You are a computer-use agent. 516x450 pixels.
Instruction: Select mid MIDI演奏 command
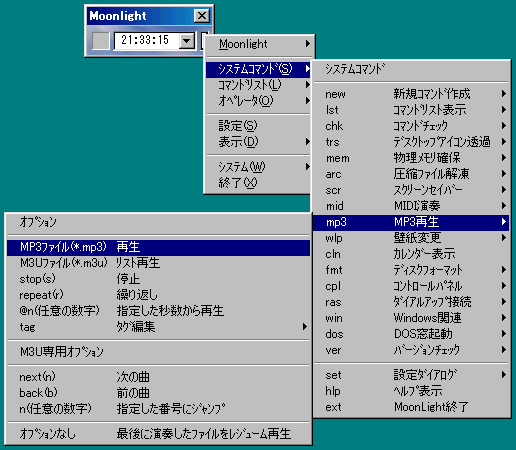click(411, 206)
